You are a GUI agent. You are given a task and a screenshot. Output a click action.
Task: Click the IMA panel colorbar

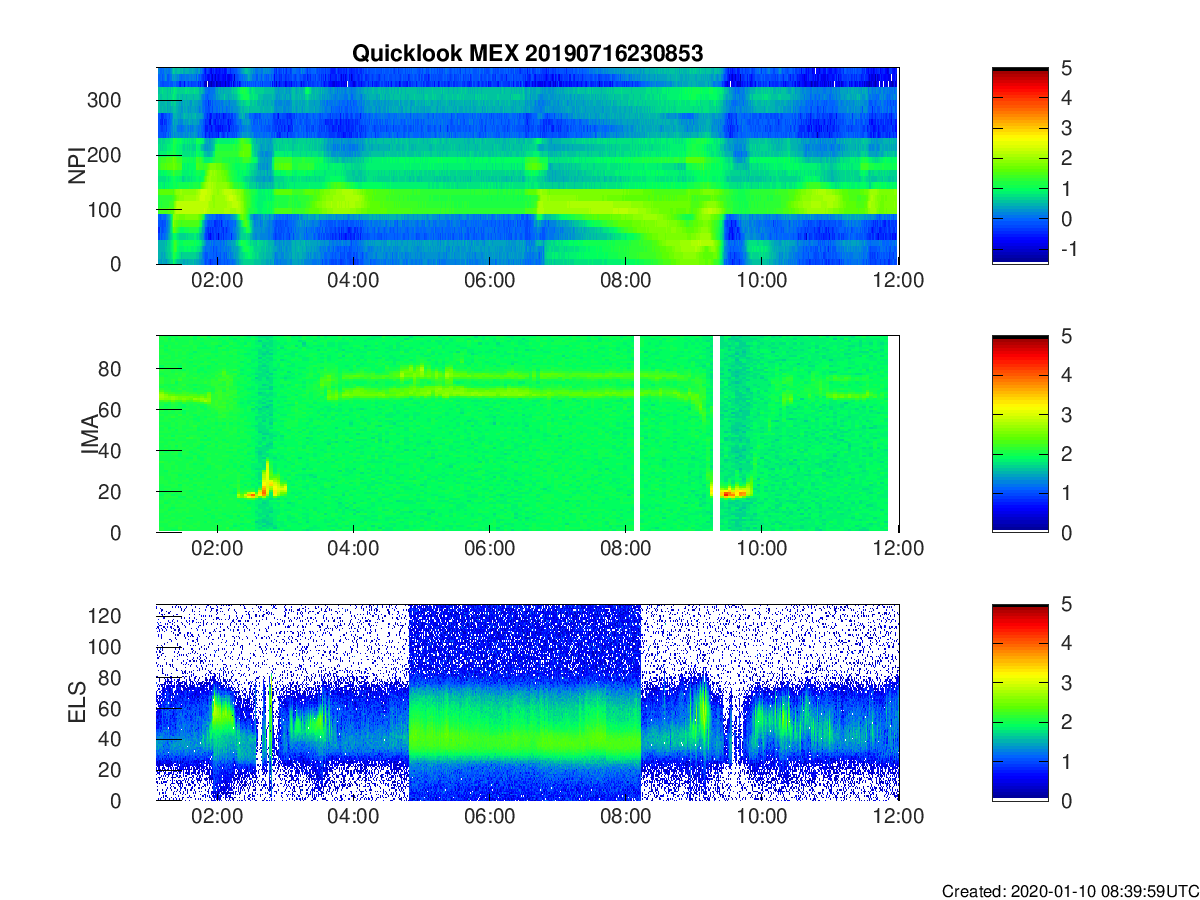(x=1020, y=434)
